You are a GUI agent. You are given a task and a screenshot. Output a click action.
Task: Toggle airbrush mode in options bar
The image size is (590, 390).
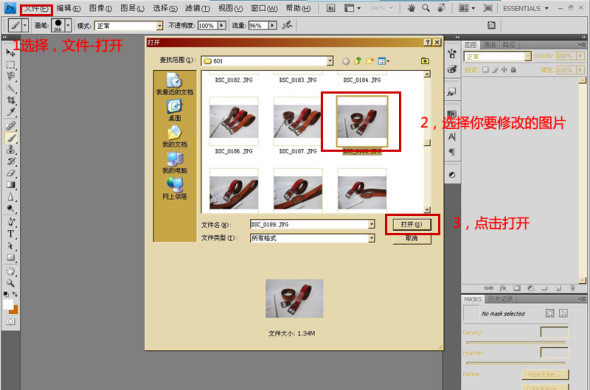[x=287, y=25]
